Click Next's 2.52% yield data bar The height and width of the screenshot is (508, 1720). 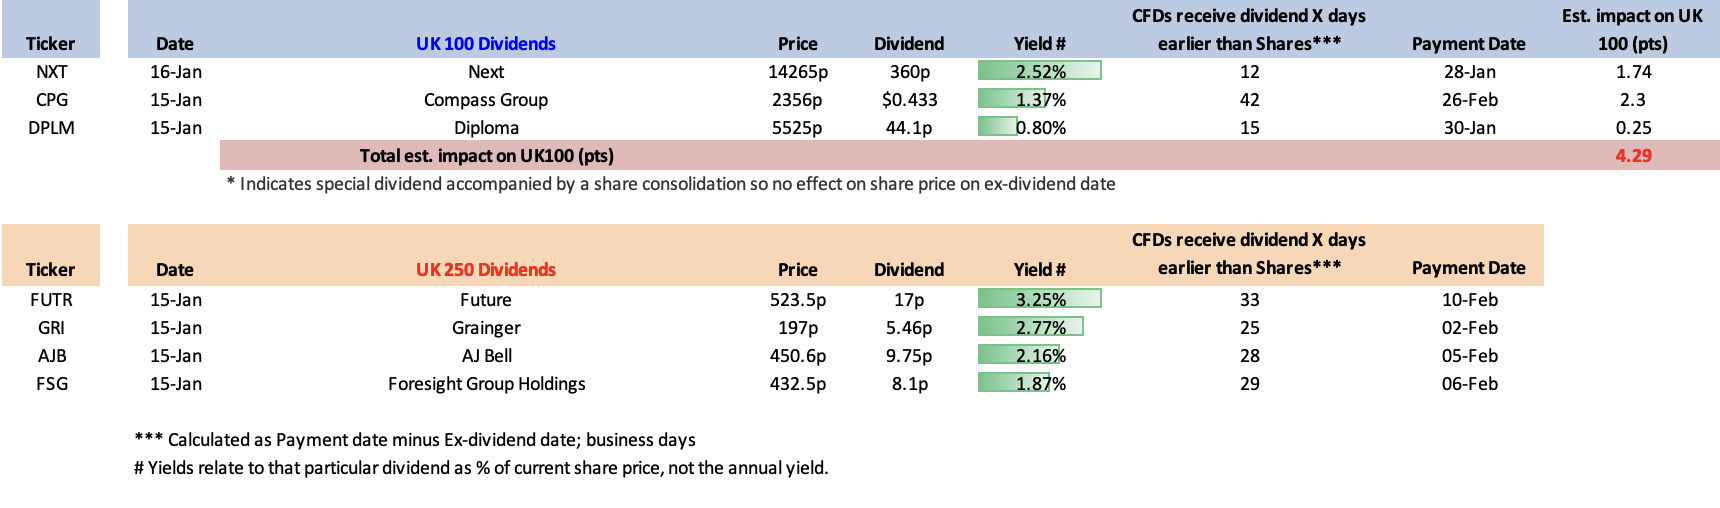[x=1039, y=71]
